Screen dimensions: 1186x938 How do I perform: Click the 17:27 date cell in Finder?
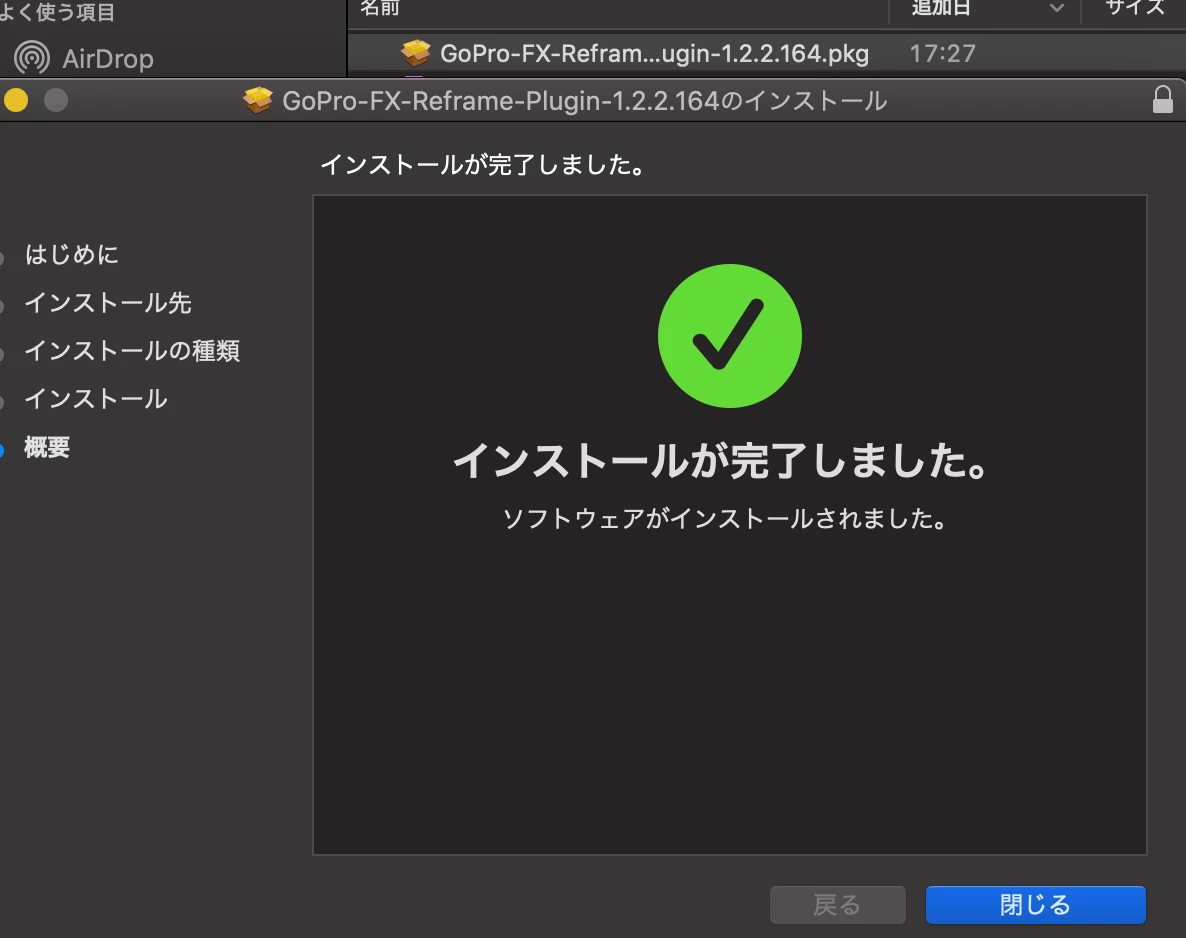coord(942,53)
